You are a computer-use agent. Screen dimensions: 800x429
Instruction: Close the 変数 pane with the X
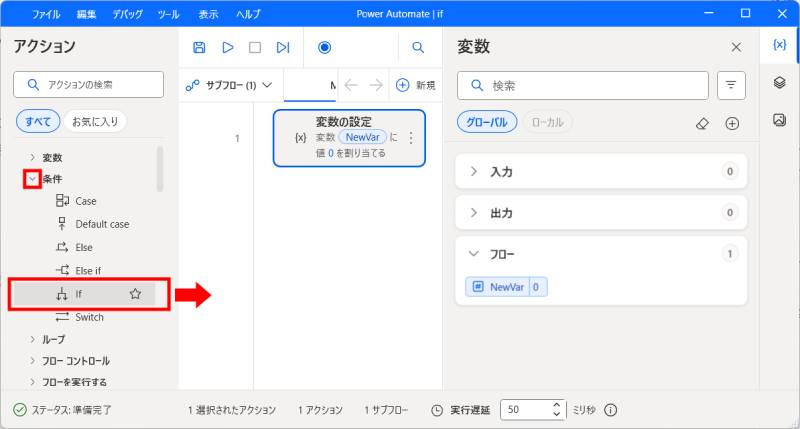tap(736, 47)
